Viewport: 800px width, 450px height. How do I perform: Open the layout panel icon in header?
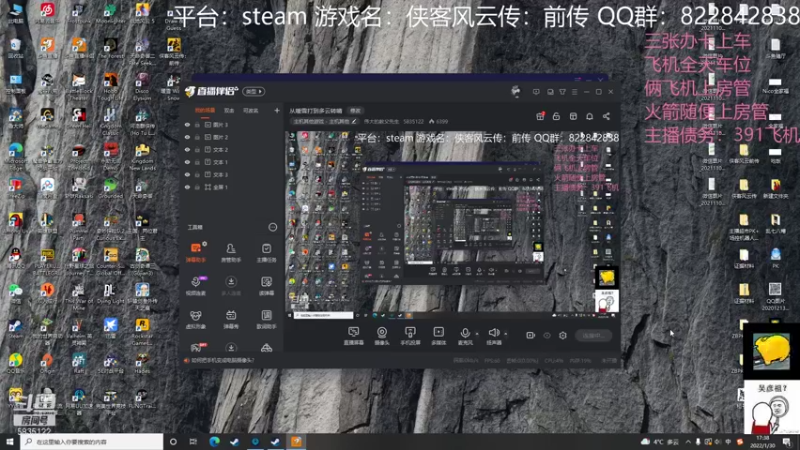(573, 116)
